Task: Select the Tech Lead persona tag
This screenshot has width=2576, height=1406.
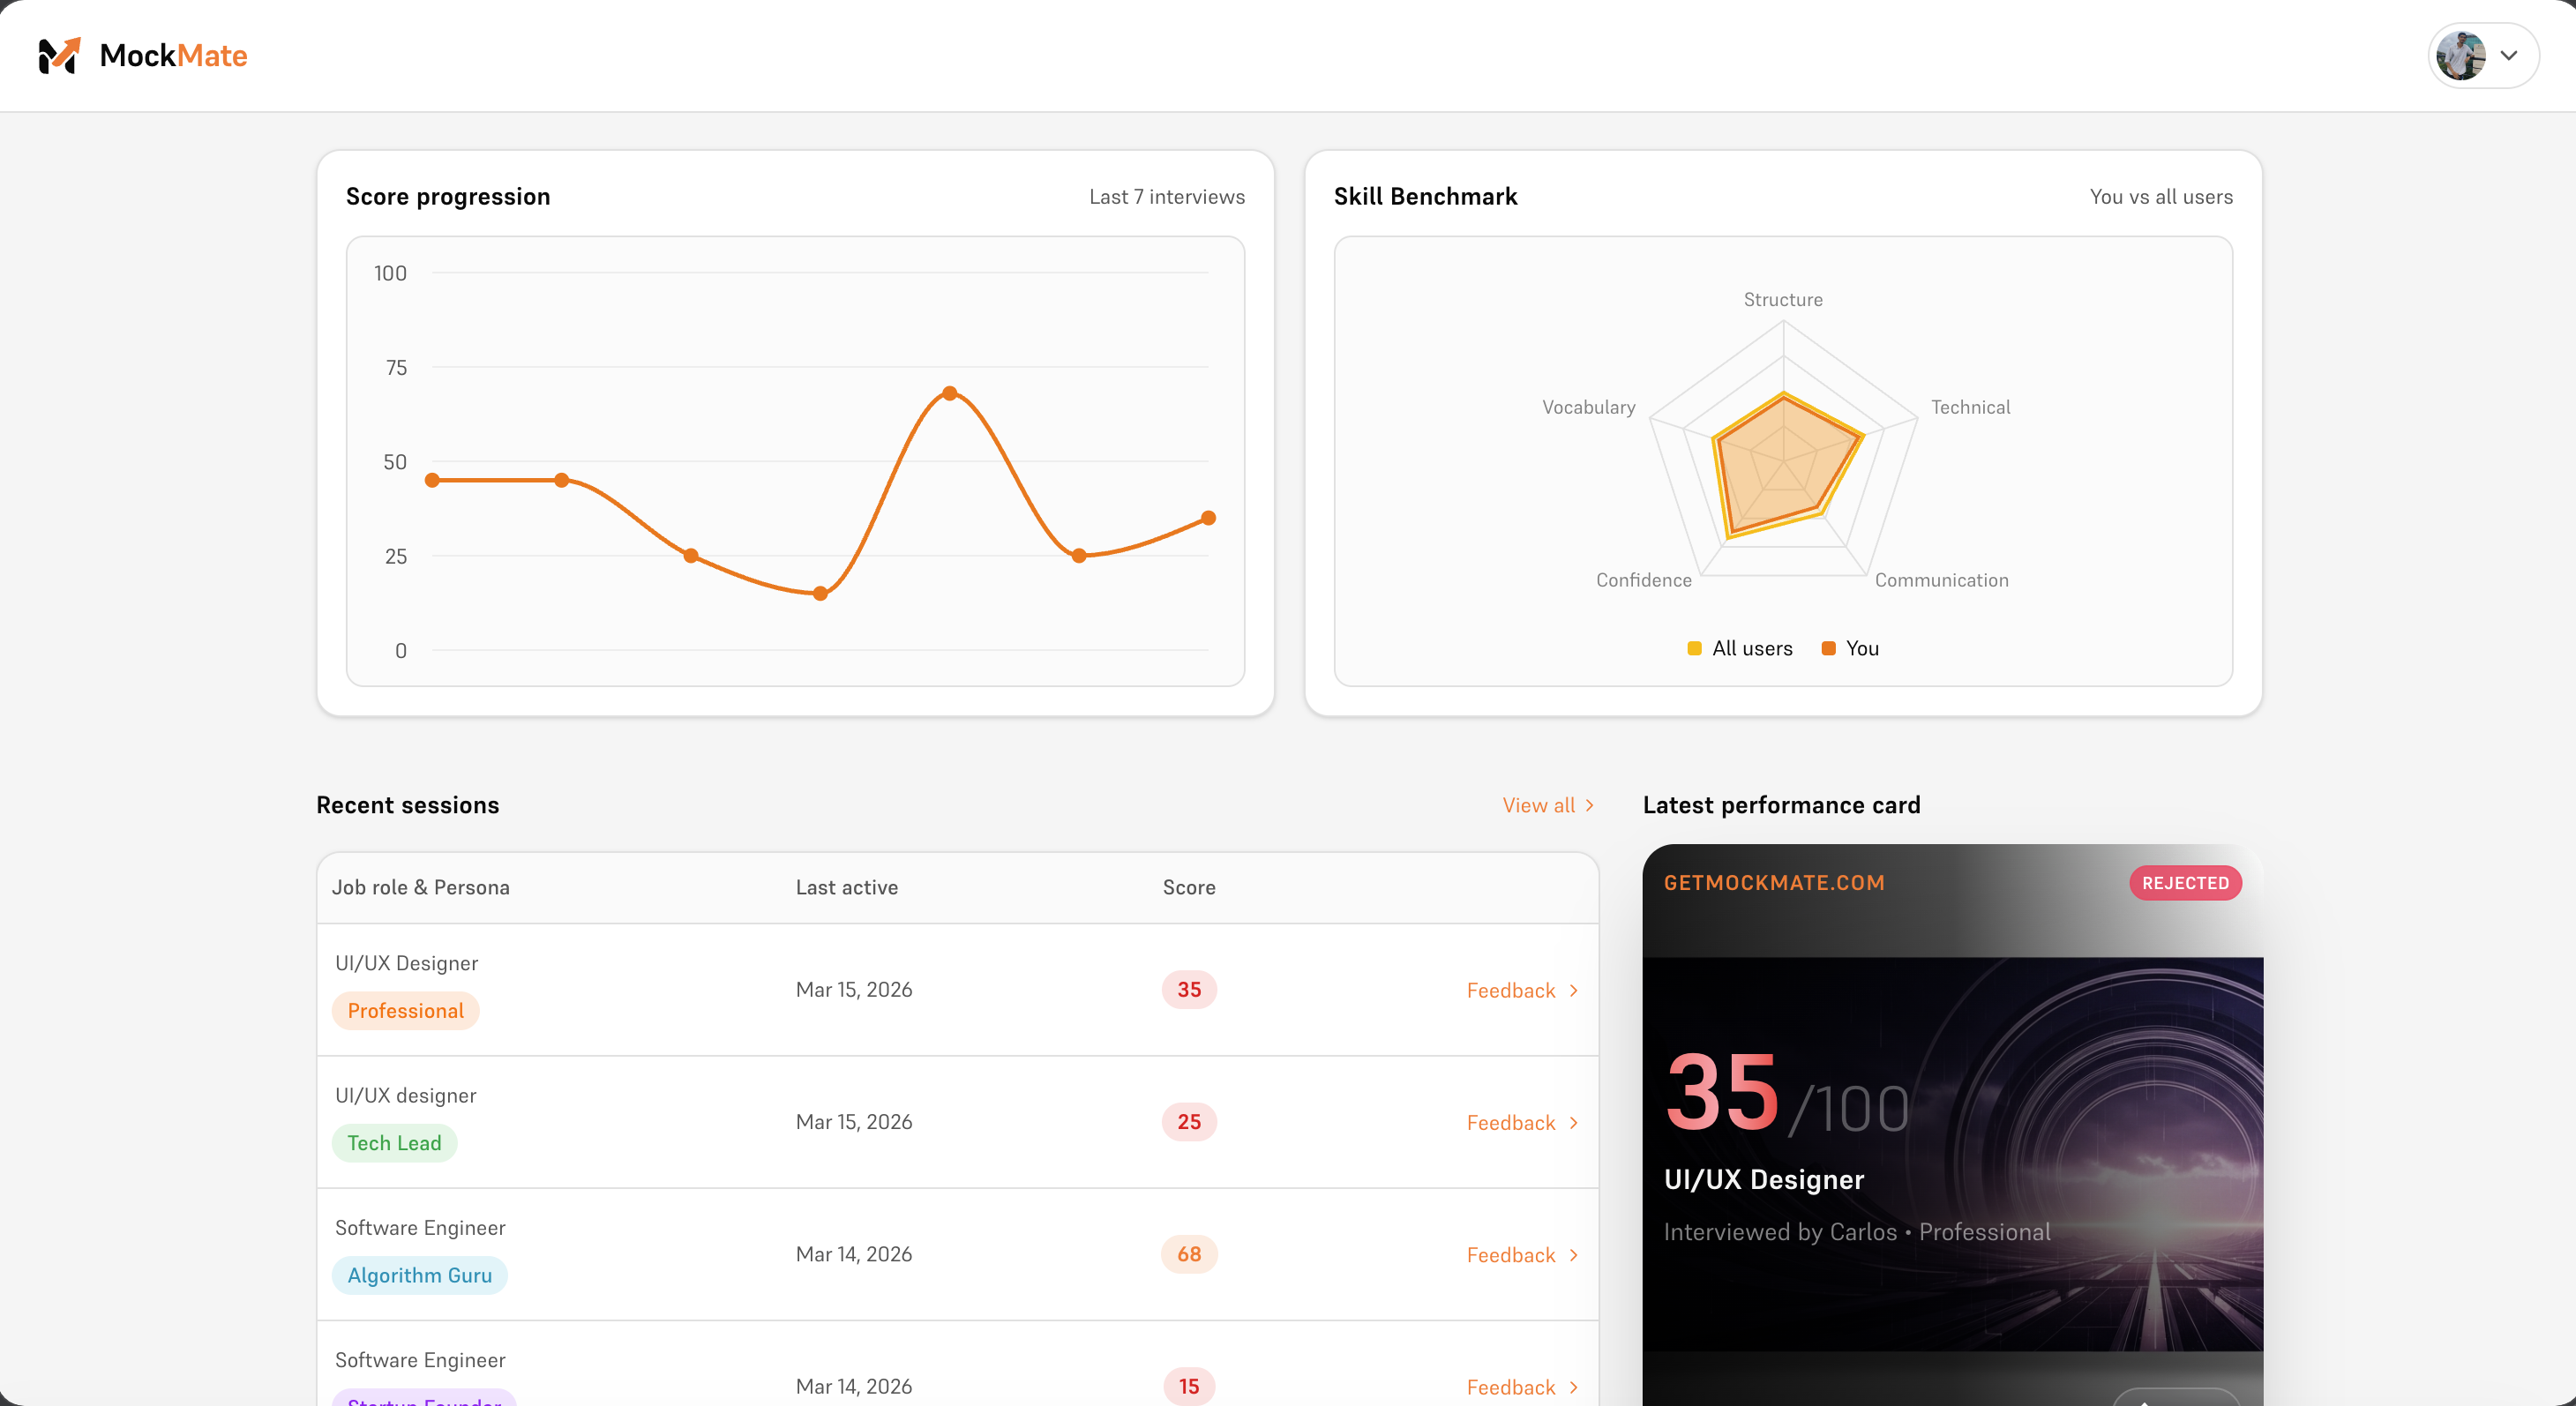Action: [394, 1142]
